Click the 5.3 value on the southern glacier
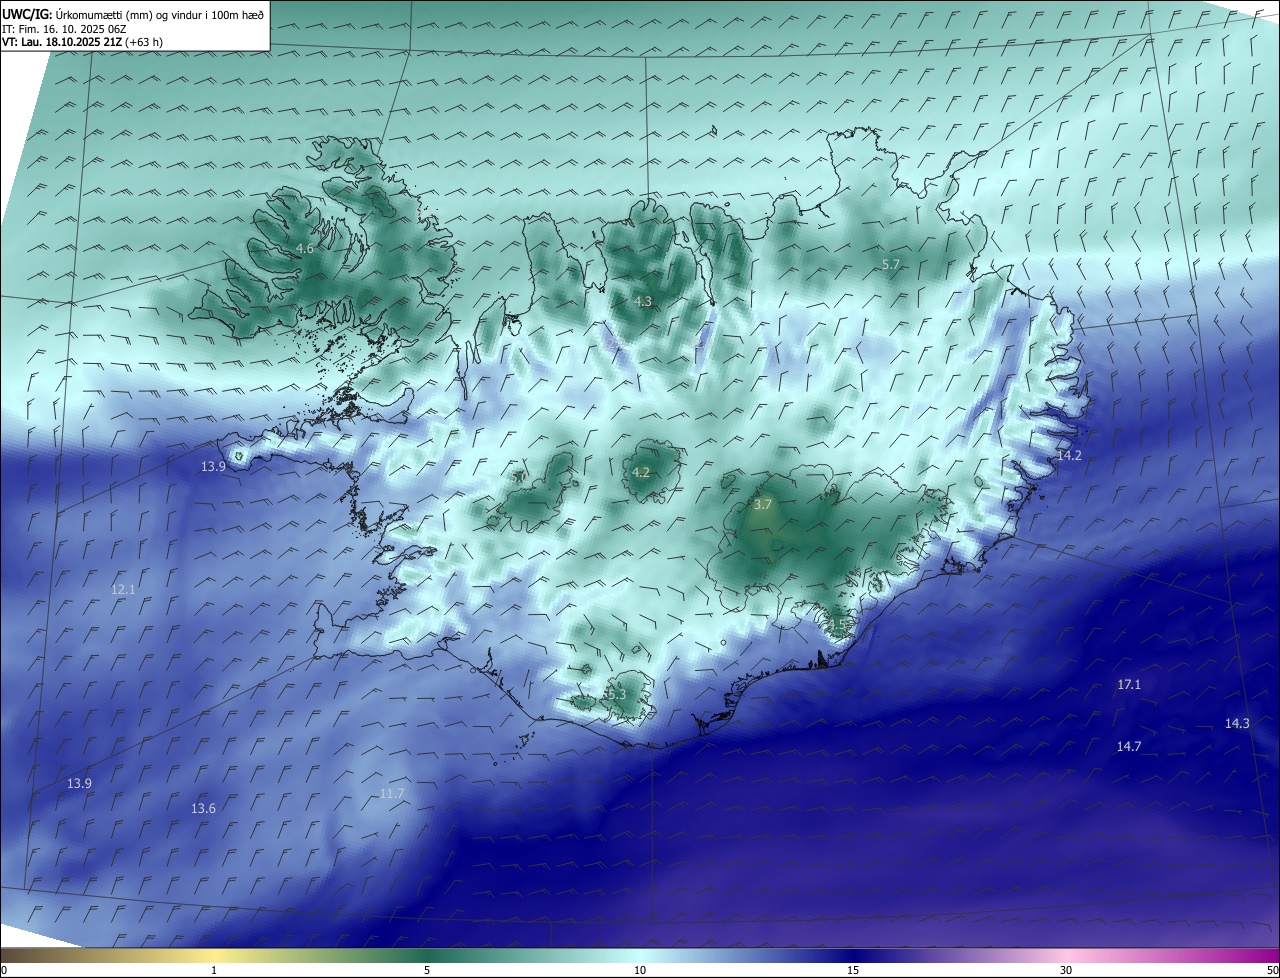The height and width of the screenshot is (978, 1280). point(616,694)
